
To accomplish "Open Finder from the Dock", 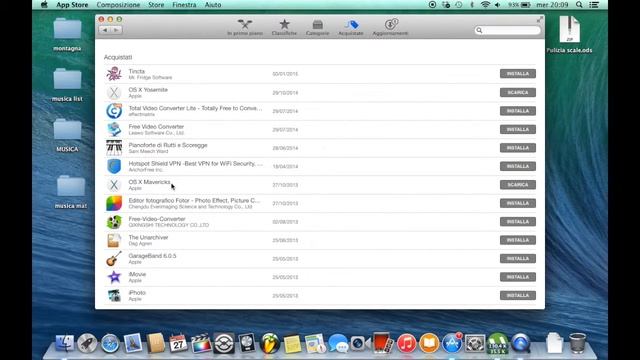I will point(64,343).
